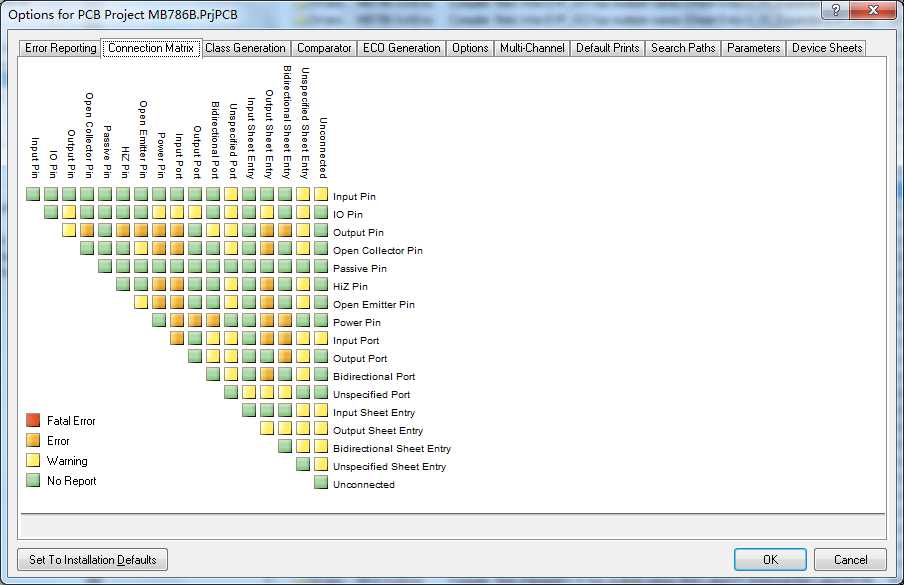The width and height of the screenshot is (904, 585).
Task: Toggle Output Pin row, Open Collector Pin column cell
Action: 87,231
